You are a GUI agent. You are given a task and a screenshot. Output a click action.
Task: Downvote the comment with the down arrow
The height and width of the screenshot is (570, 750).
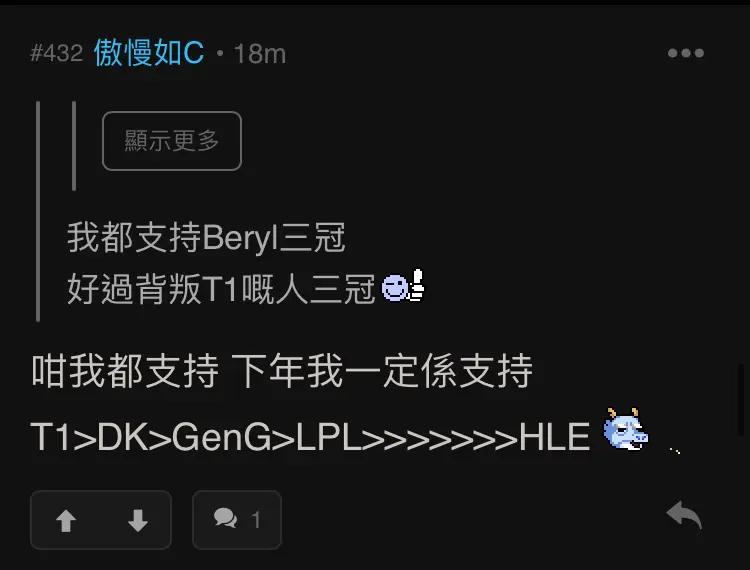tap(138, 521)
